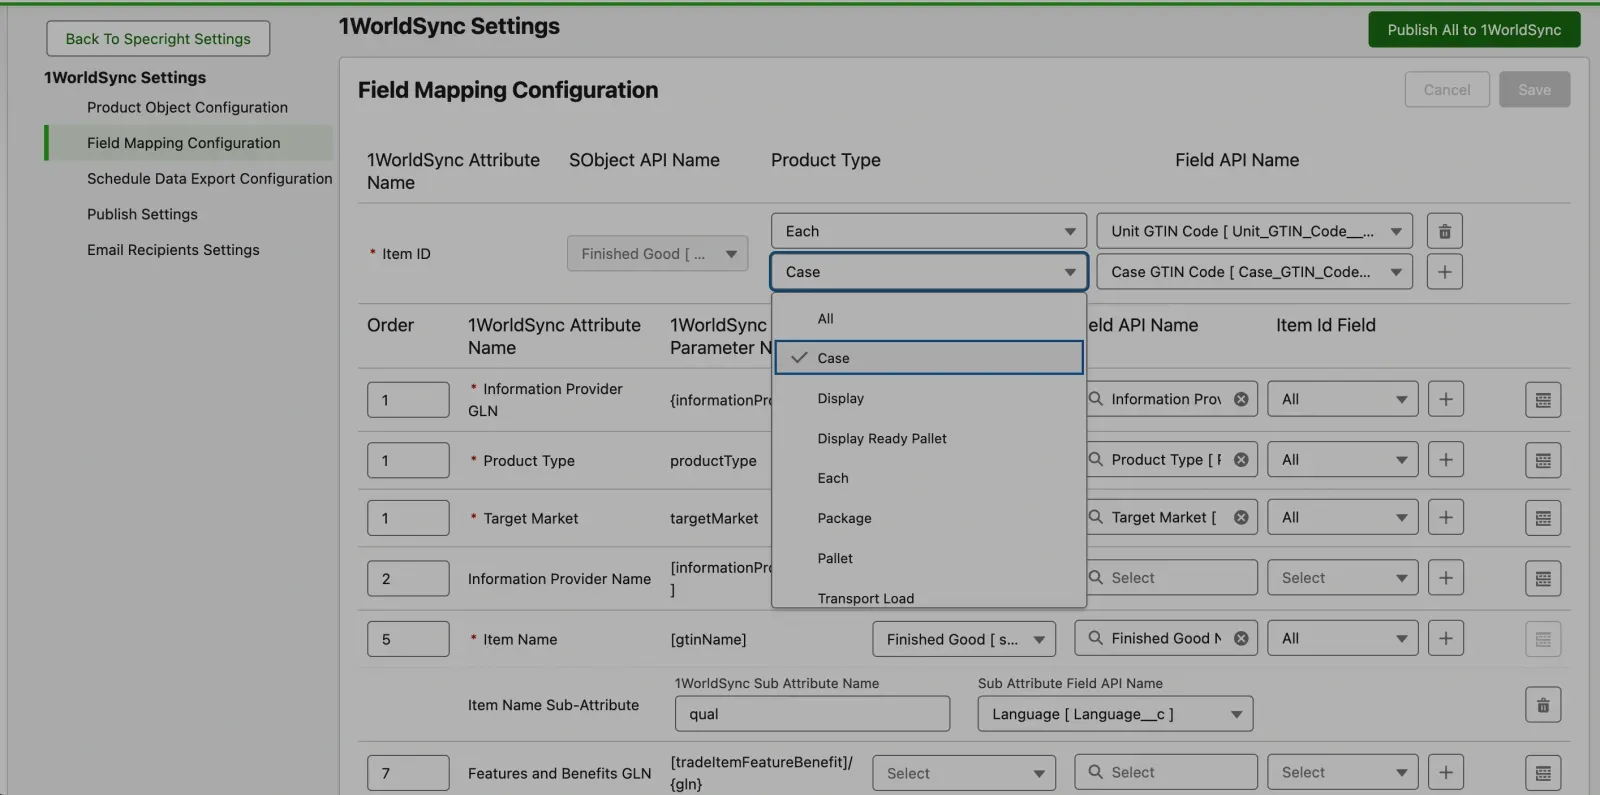Screen dimensions: 1600x795
Task: Open Each product type dropdown
Action: (x=929, y=231)
